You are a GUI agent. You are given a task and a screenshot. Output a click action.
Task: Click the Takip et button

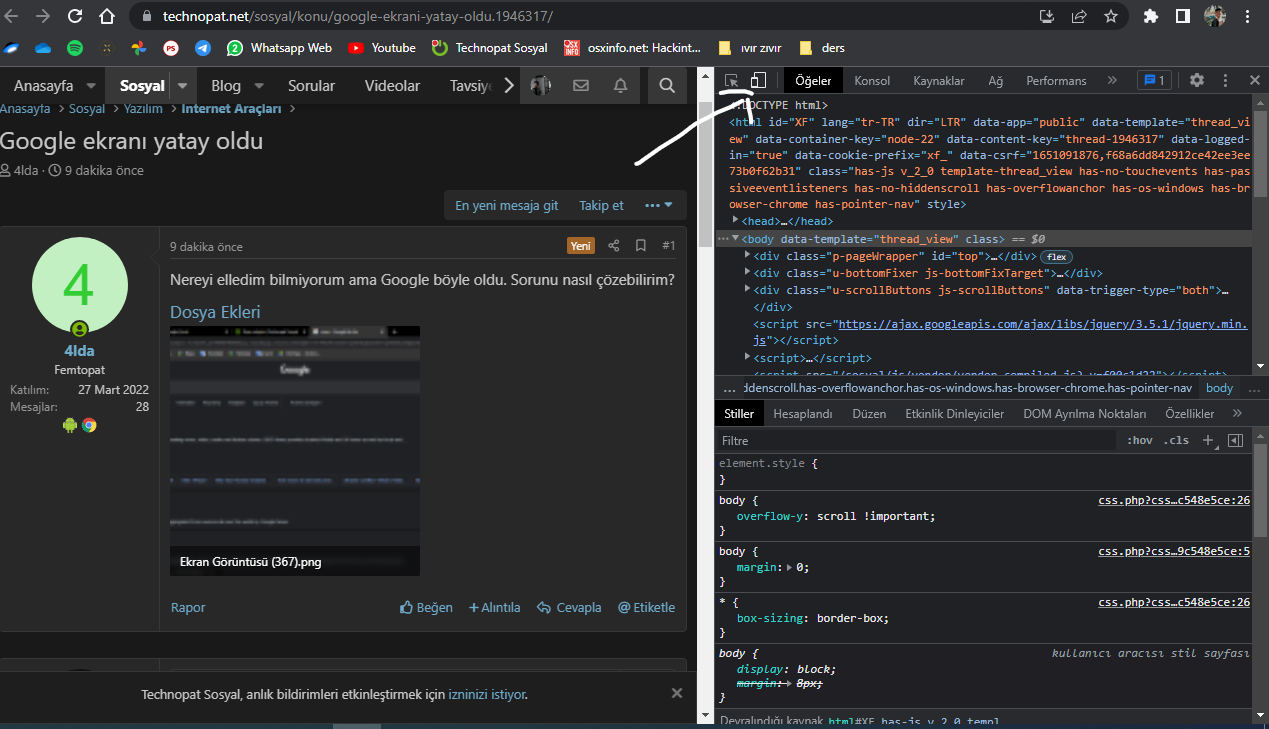click(x=601, y=205)
